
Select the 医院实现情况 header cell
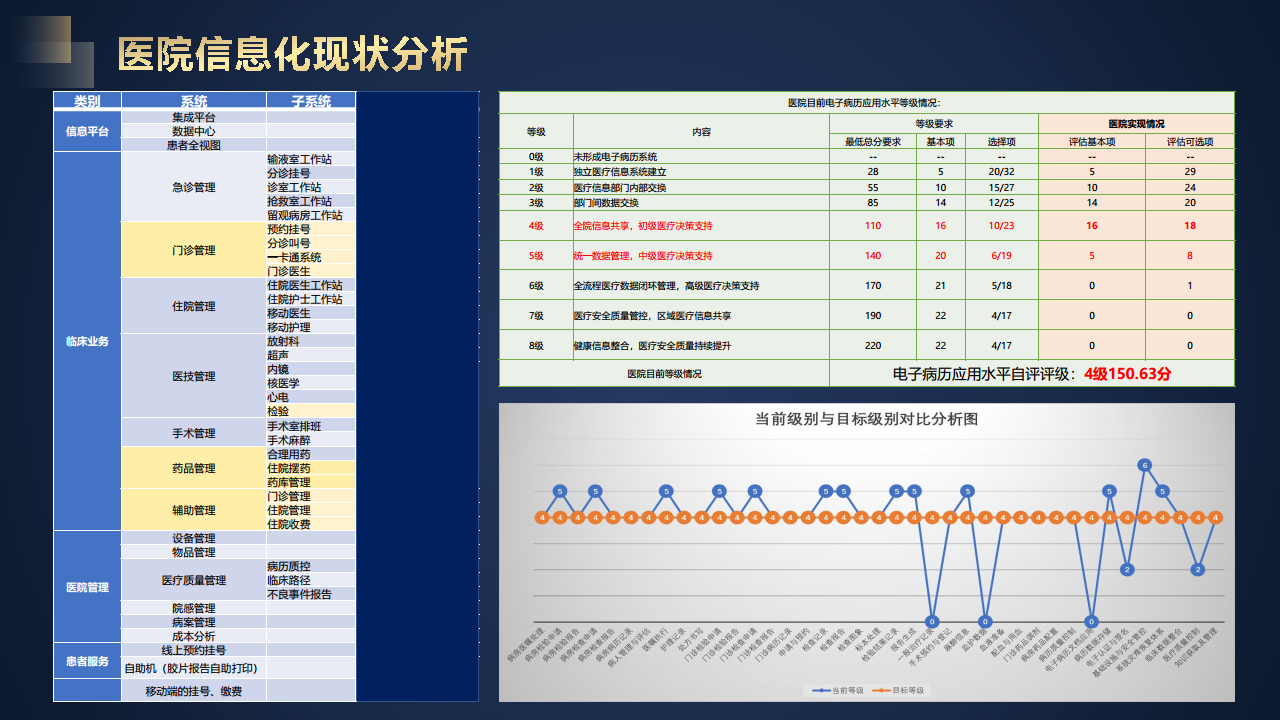(x=1137, y=124)
